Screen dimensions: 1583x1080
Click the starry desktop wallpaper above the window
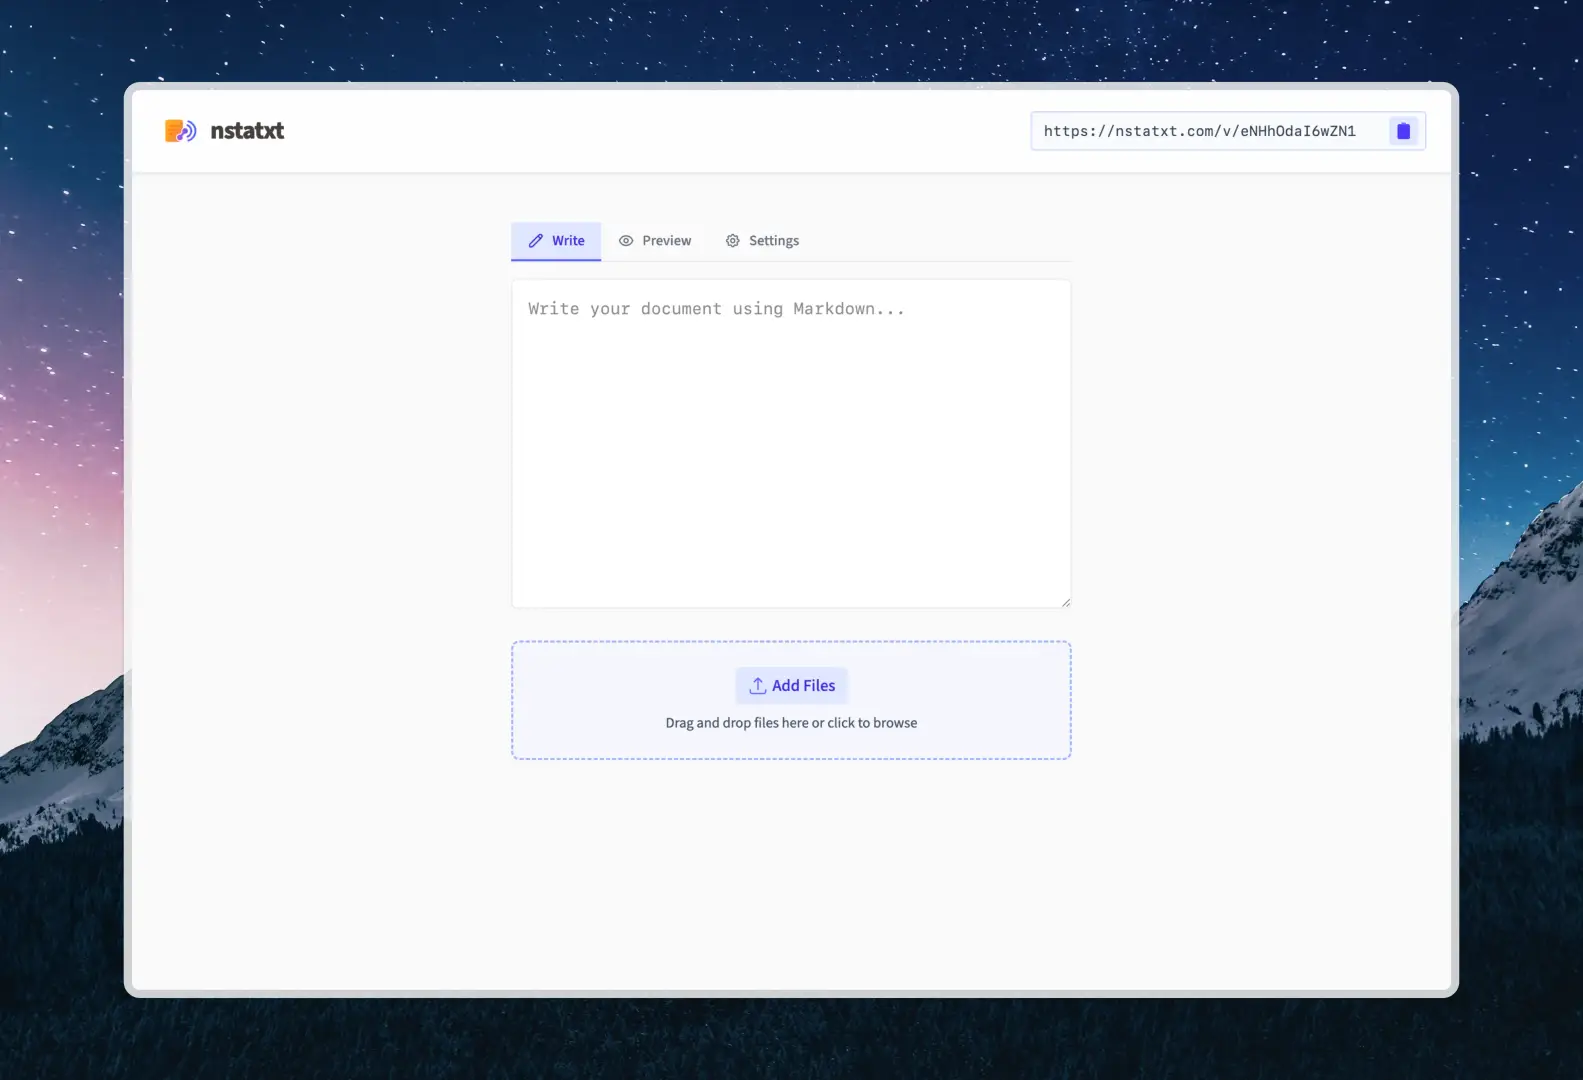[x=790, y=40]
